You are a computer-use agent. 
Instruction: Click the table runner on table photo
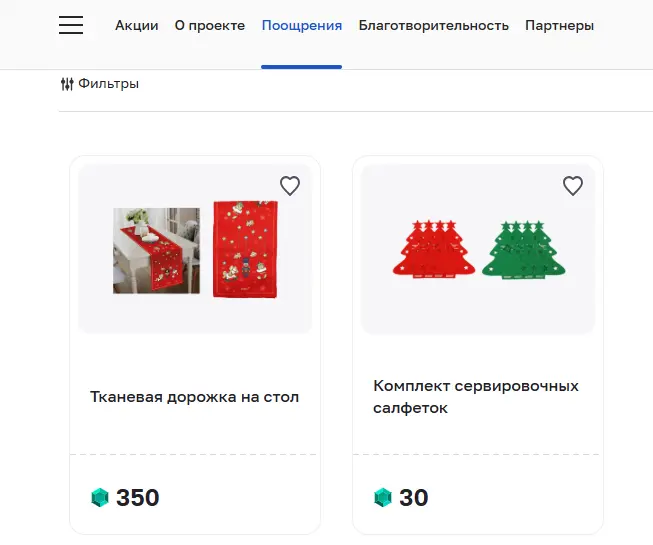click(157, 251)
